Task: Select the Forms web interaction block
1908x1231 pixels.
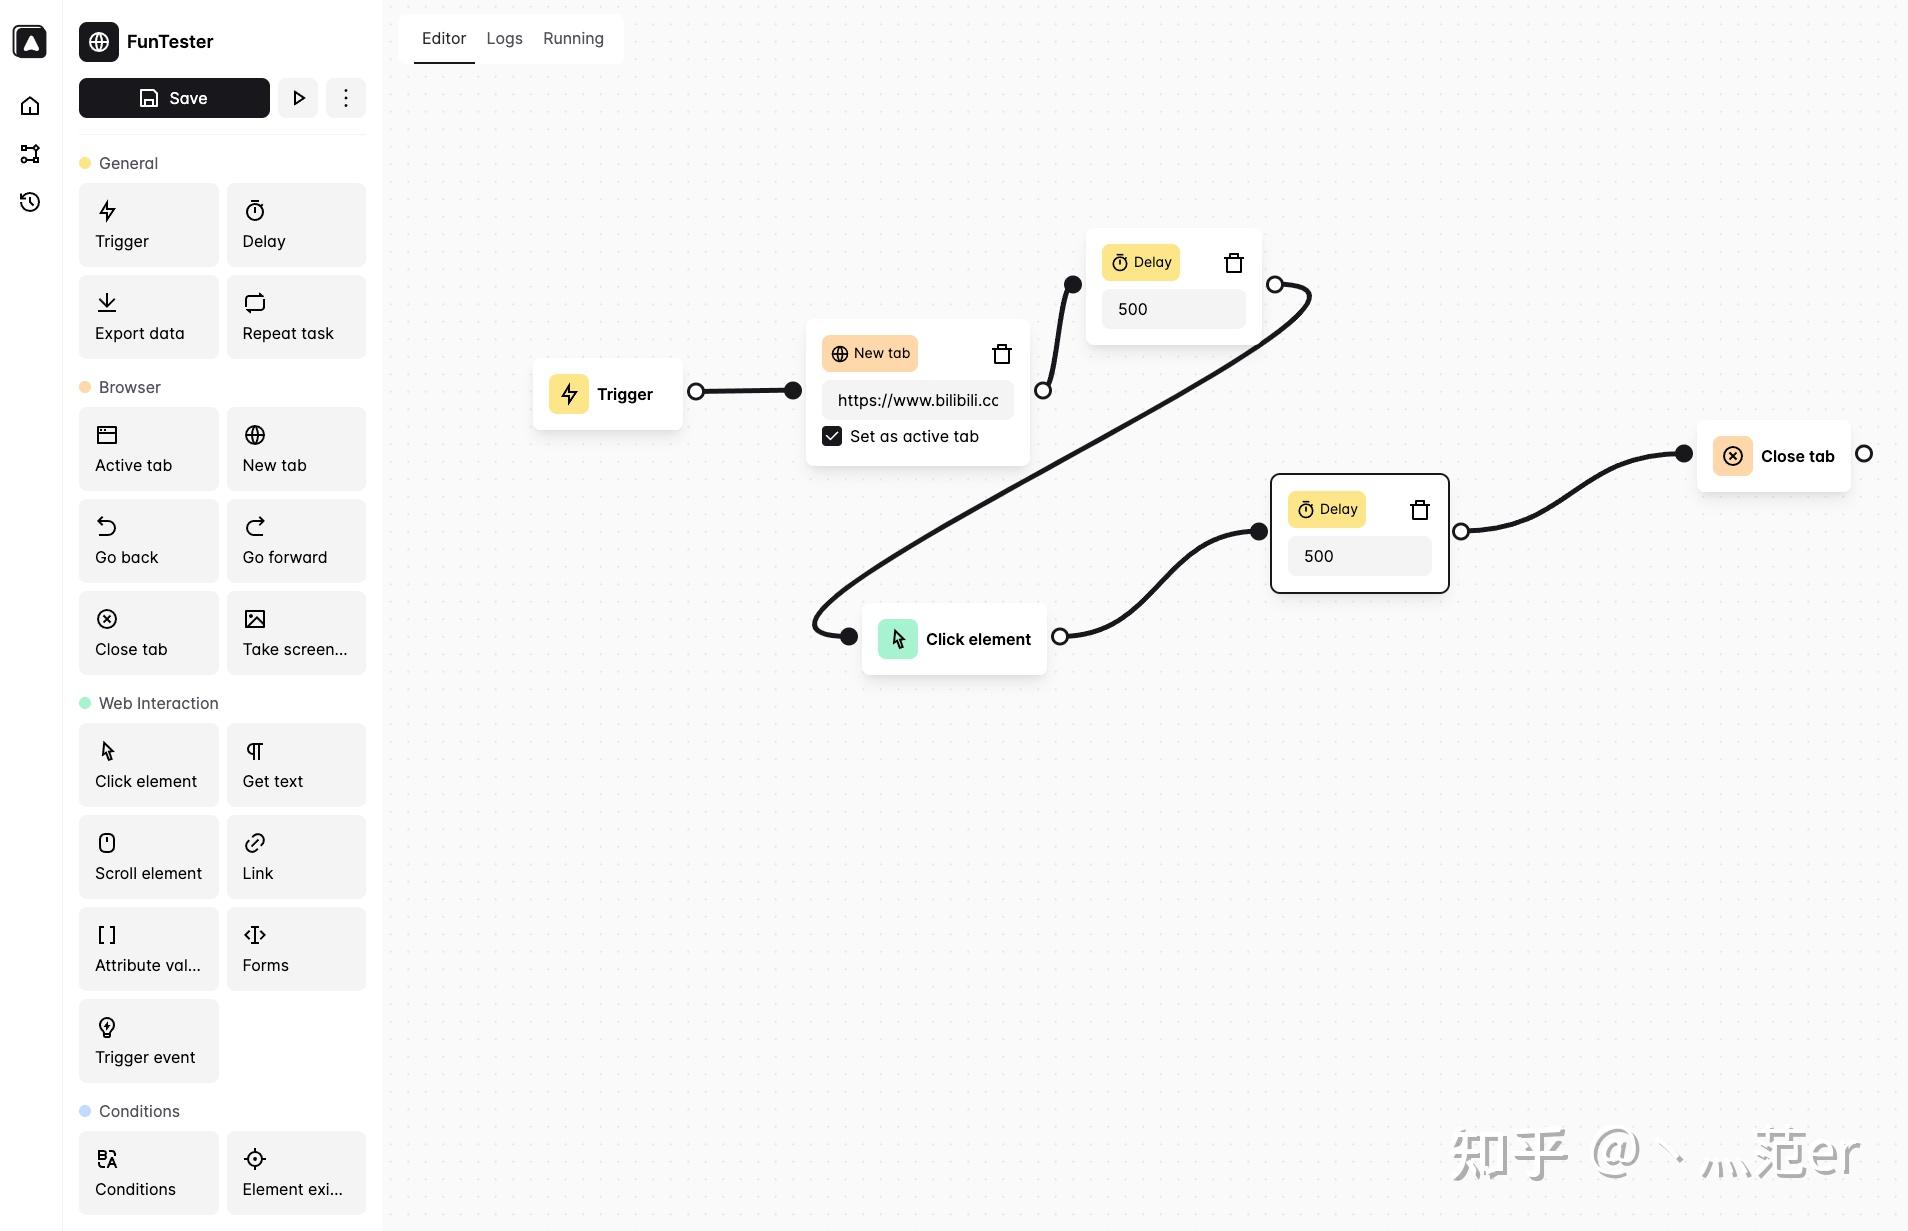Action: tap(296, 948)
